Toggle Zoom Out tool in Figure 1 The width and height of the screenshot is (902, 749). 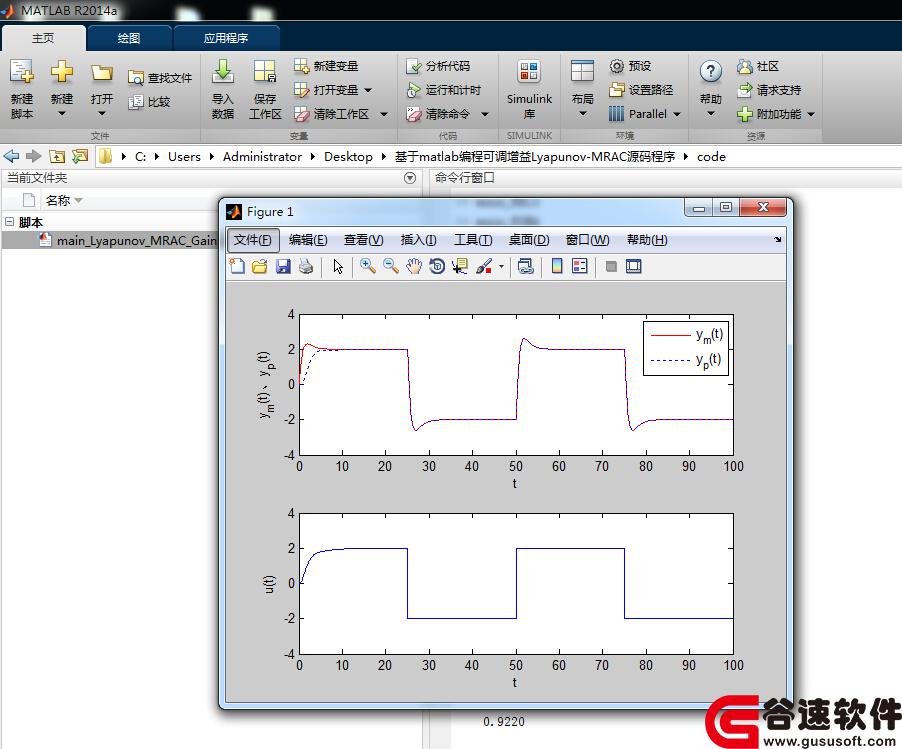391,266
